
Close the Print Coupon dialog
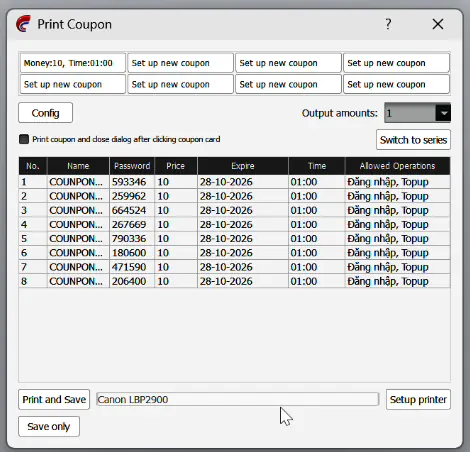coord(438,24)
